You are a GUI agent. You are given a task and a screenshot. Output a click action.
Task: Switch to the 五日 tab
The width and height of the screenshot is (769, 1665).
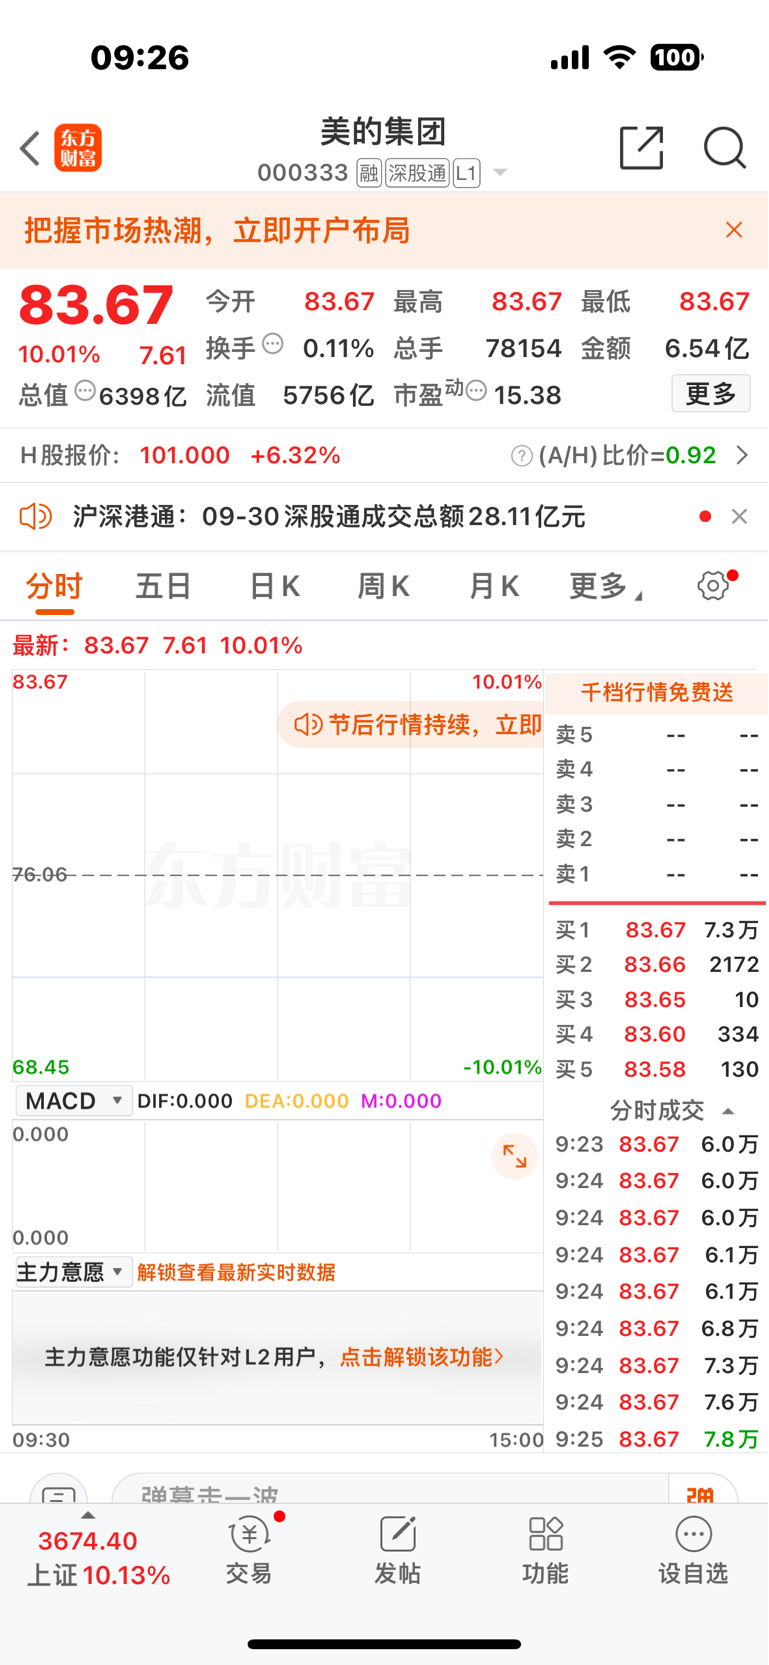click(x=163, y=586)
